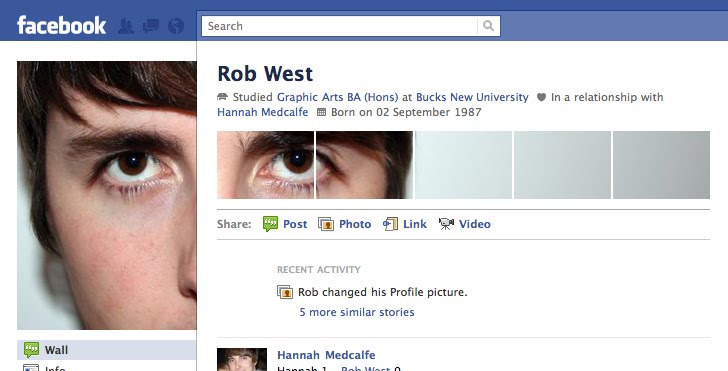This screenshot has width=728, height=371.
Task: Click the green Post speech-bubble icon
Action: click(270, 224)
